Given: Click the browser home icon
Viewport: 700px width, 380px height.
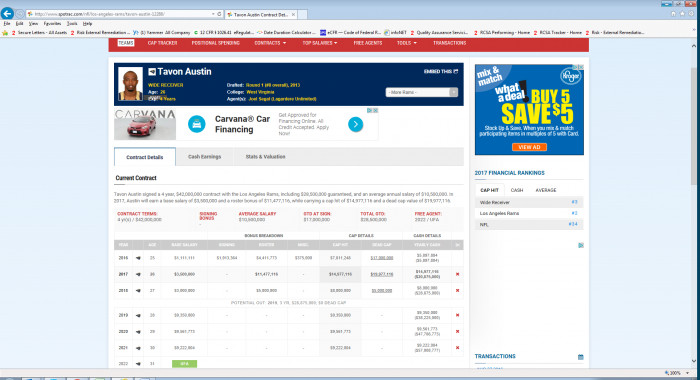Looking at the screenshot, I should tap(673, 14).
